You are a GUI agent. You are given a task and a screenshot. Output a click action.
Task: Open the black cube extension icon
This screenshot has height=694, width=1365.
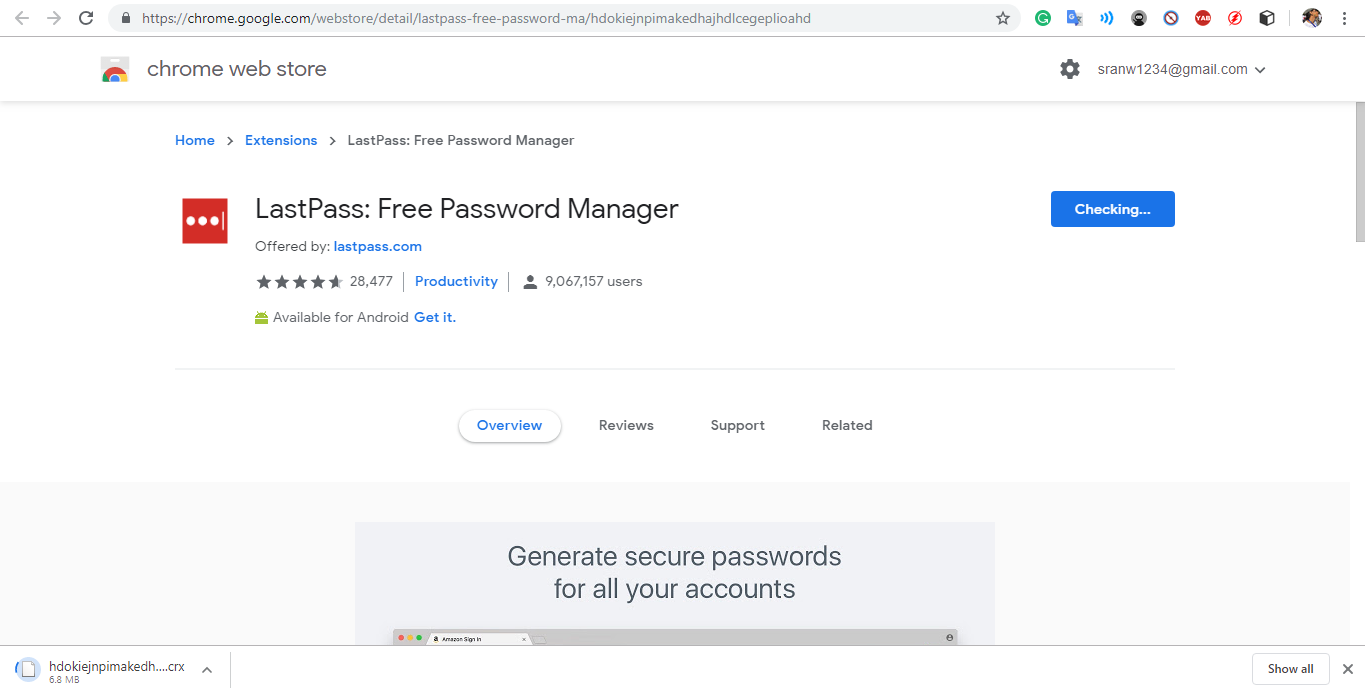[1267, 18]
